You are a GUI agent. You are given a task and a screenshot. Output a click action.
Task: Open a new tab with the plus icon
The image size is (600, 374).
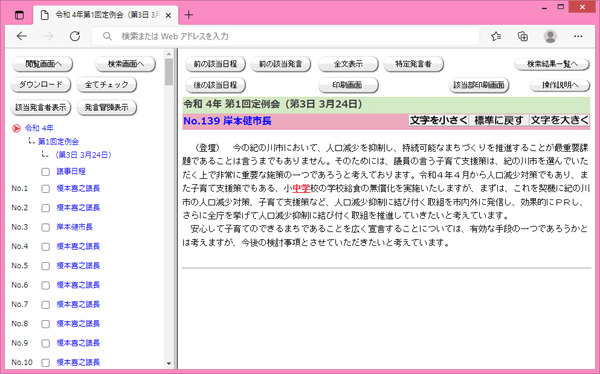(189, 15)
